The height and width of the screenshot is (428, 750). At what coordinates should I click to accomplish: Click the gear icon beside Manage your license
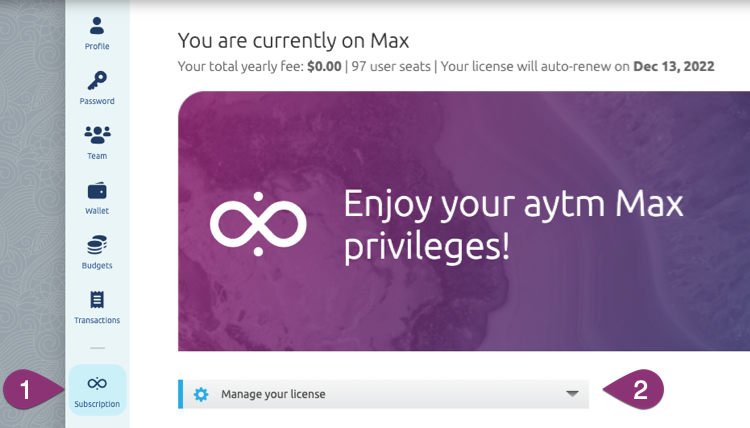(201, 394)
